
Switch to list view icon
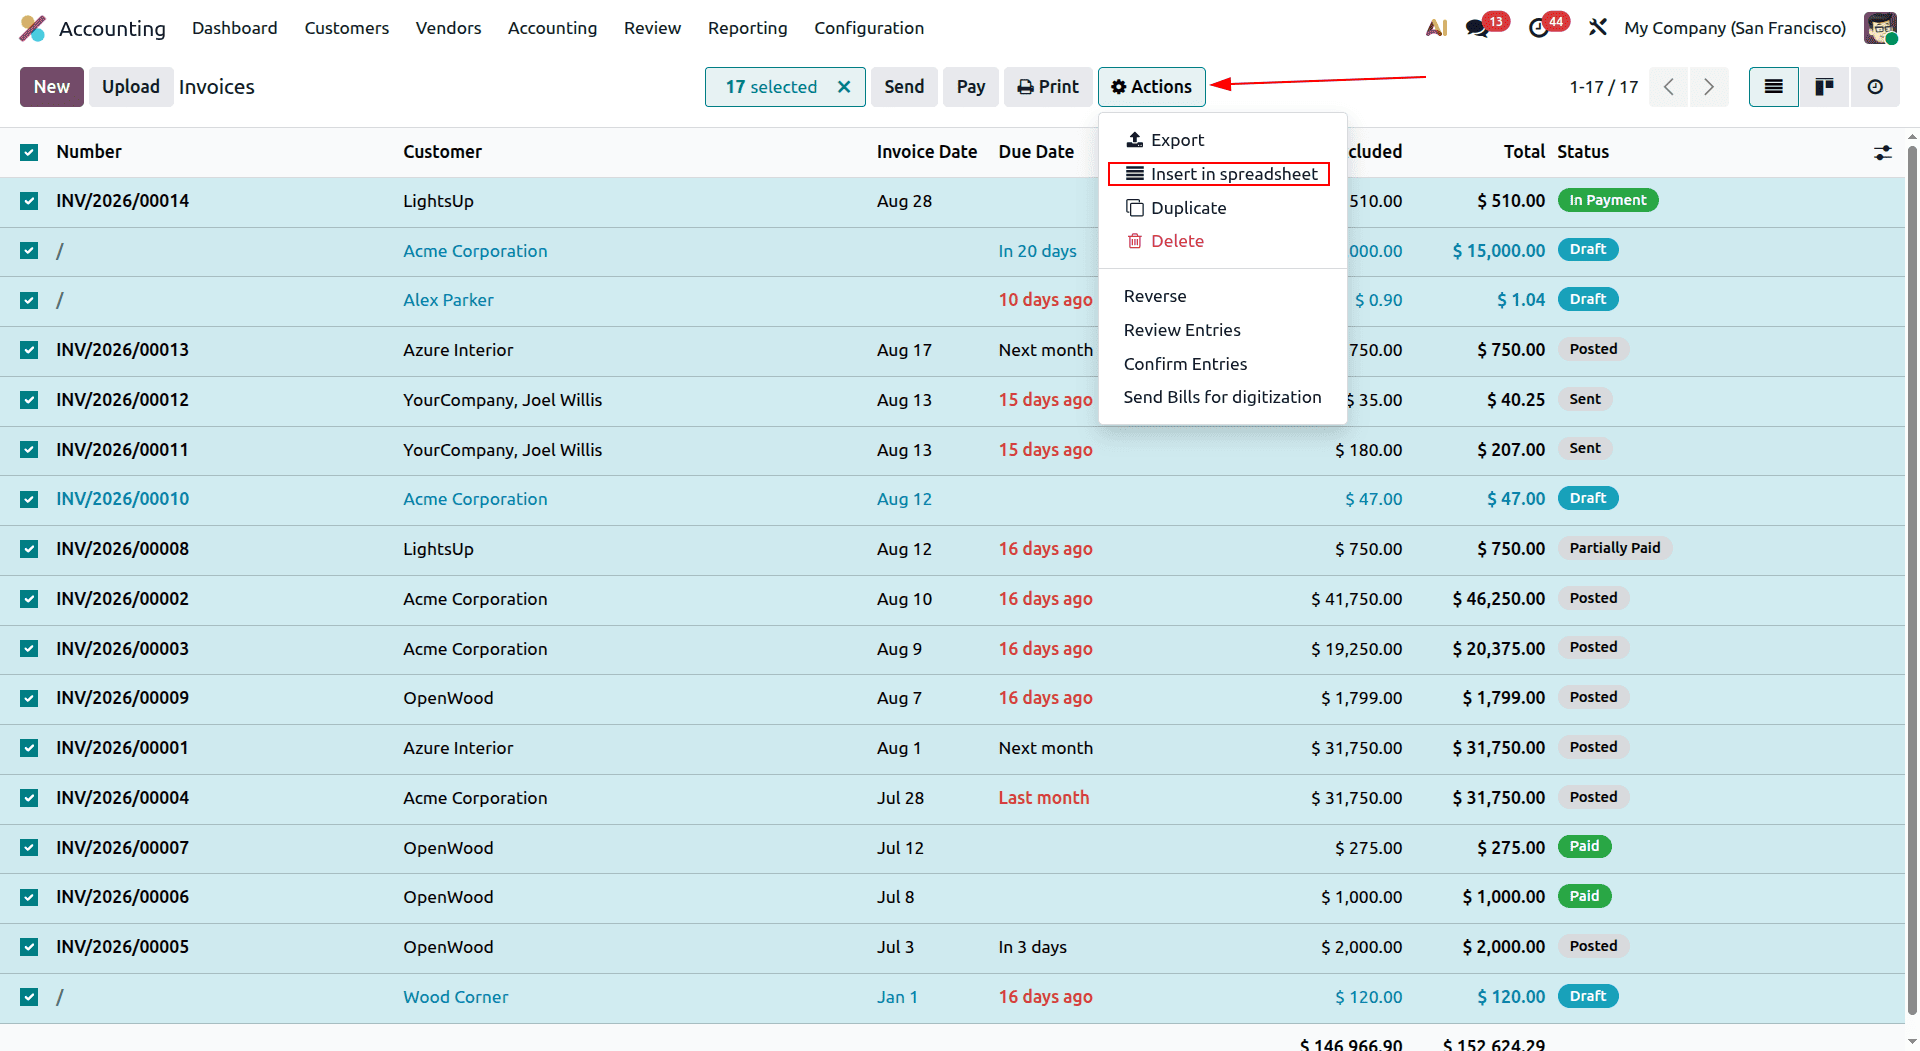click(1773, 87)
